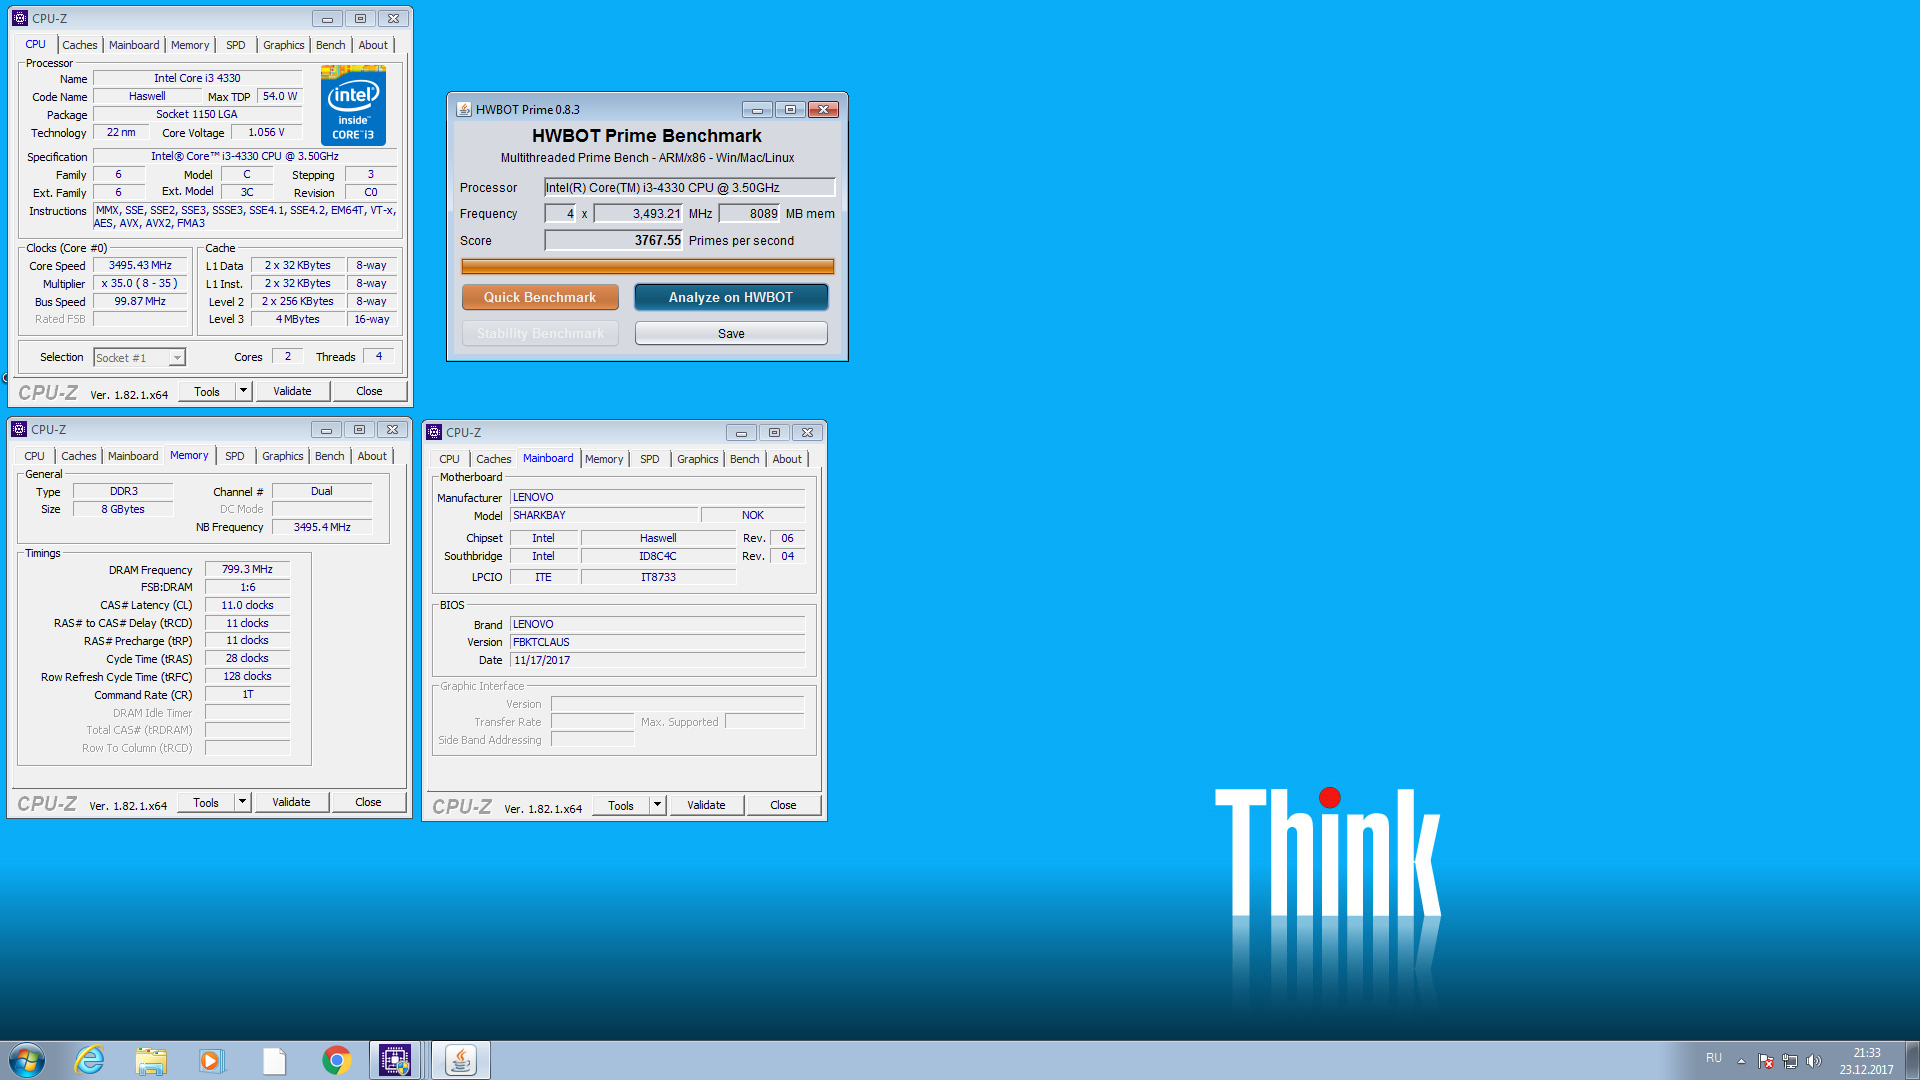Viewport: 1920px width, 1080px height.
Task: Click Validate in the Mainboard window
Action: tap(706, 805)
